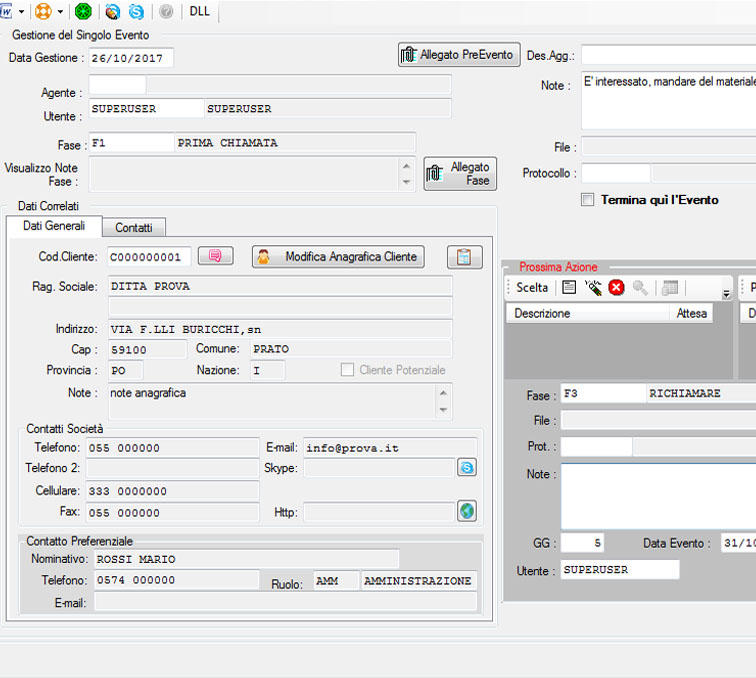Click the Cap field 59100
Viewport: 756px width, 678px height.
coord(147,349)
